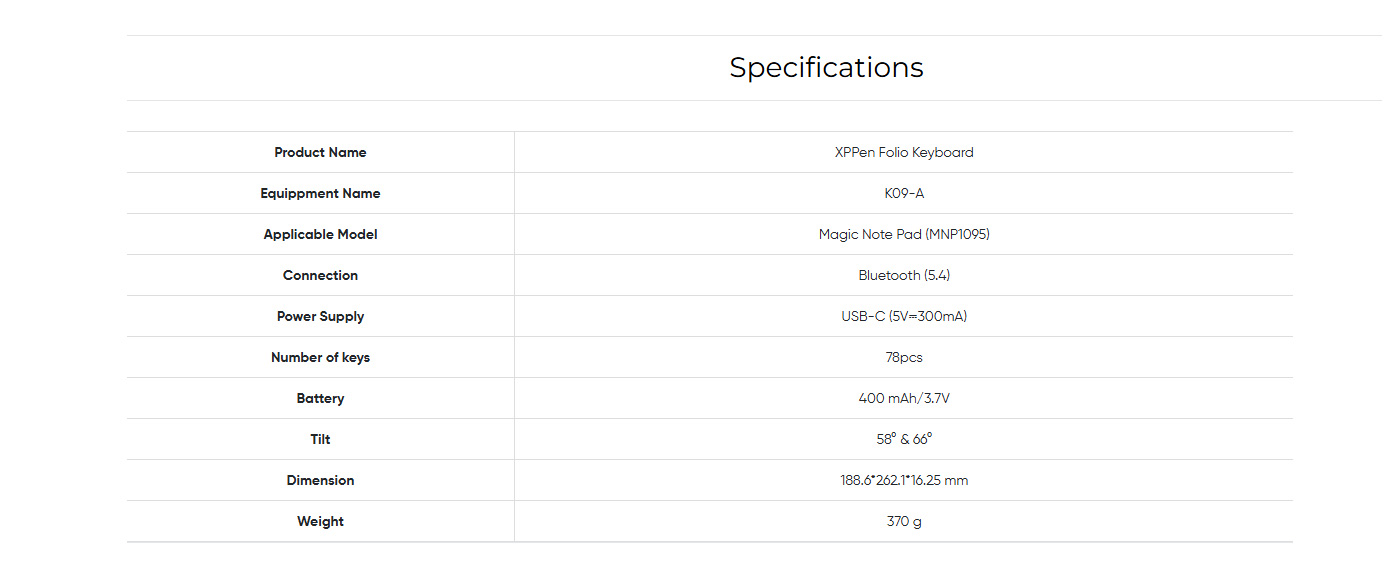Select the 78pcs value
Viewport: 1400px width, 572px height.
(x=904, y=358)
